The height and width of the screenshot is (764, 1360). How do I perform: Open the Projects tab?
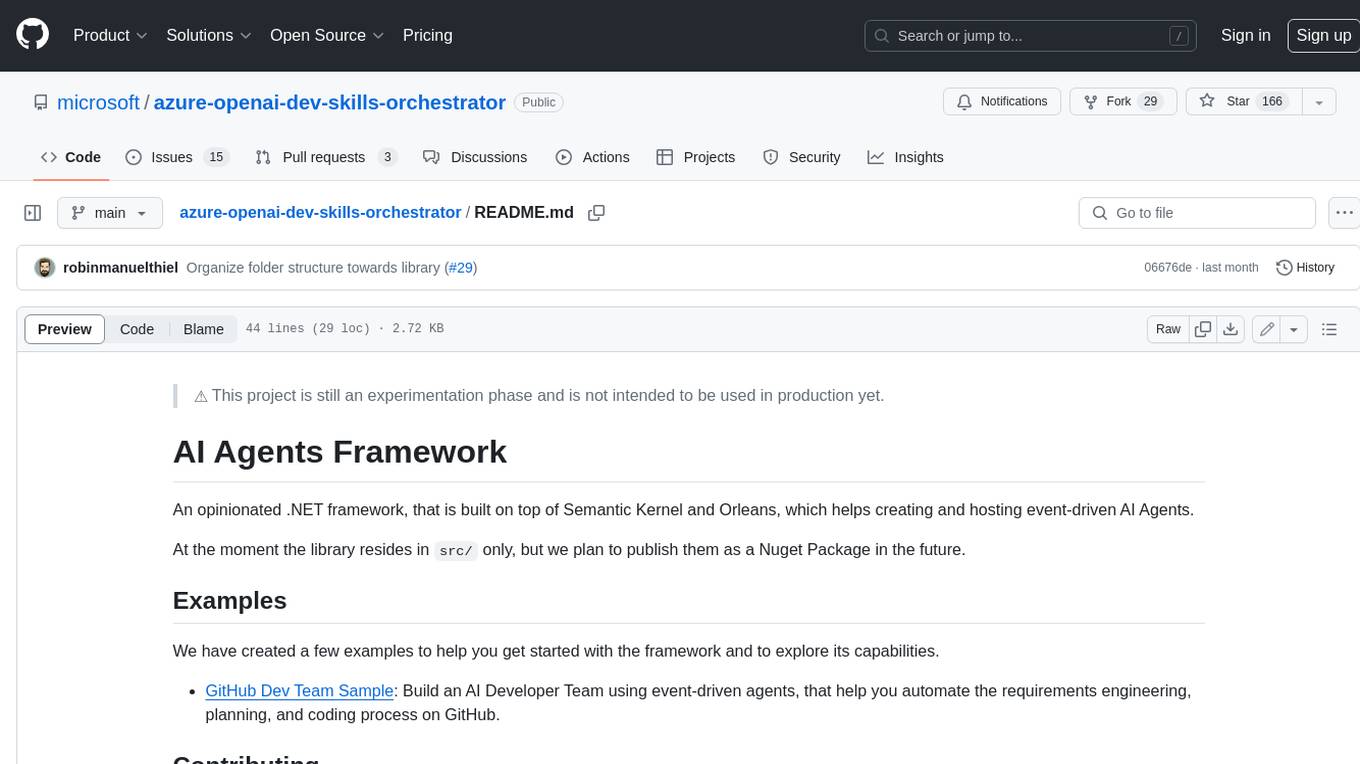696,157
